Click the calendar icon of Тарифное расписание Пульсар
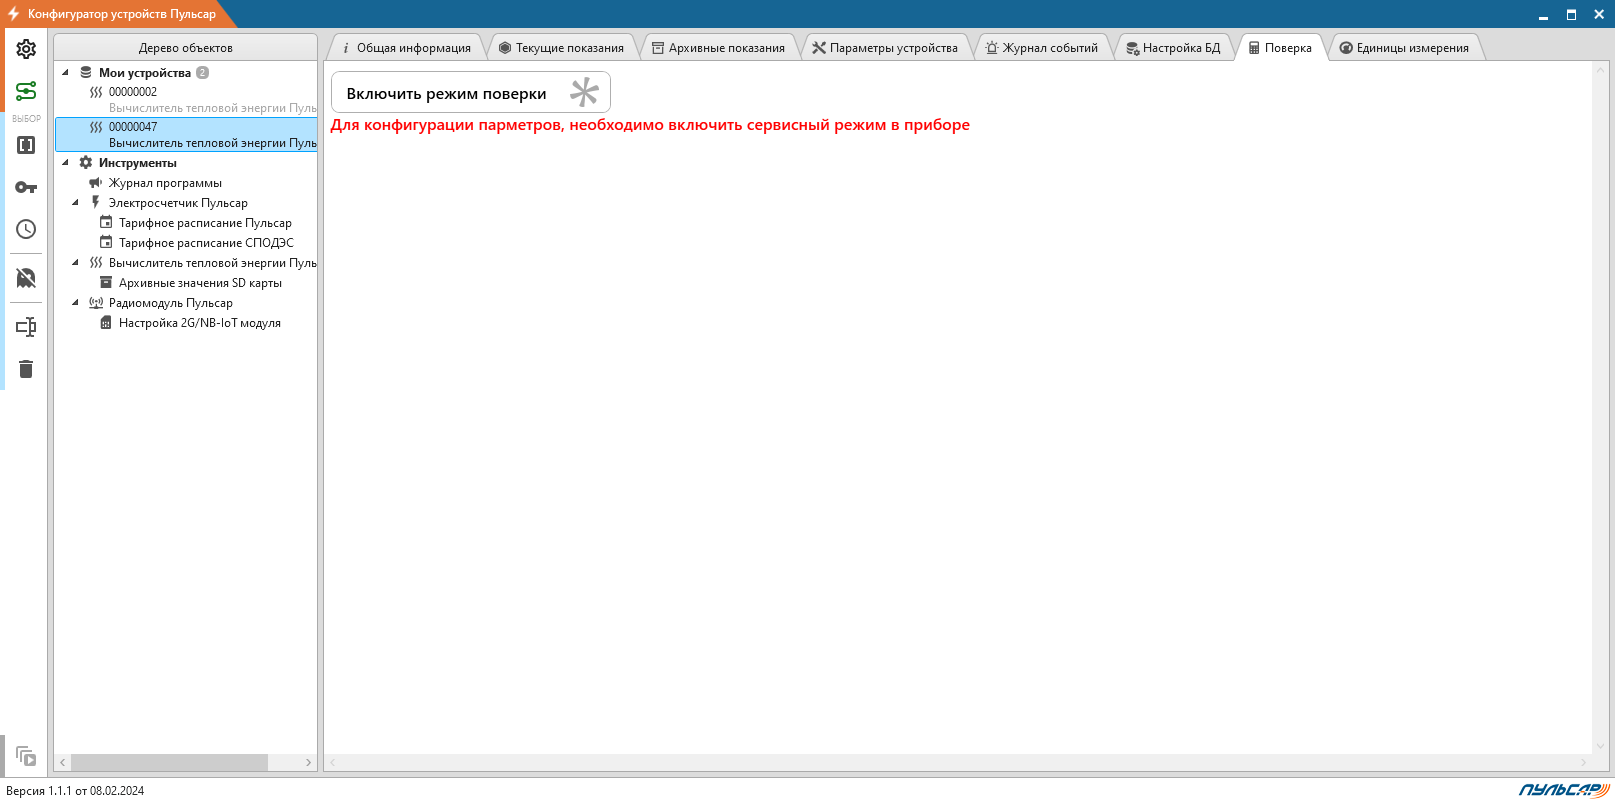 pyautogui.click(x=106, y=222)
